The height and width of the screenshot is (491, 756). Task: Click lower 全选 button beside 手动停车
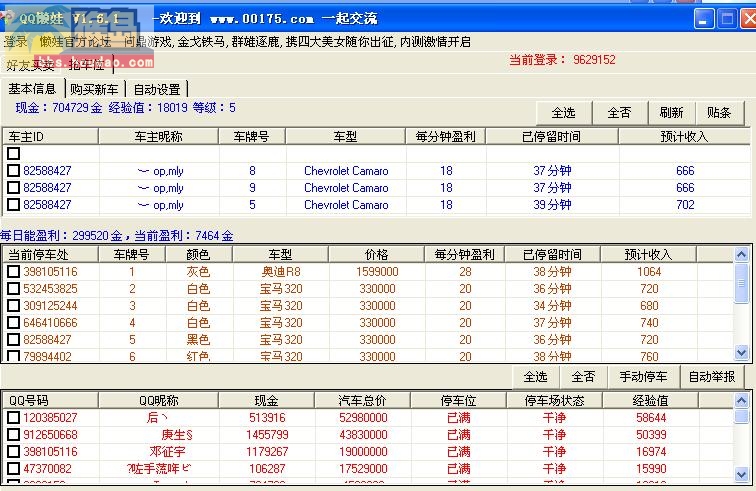coord(536,377)
